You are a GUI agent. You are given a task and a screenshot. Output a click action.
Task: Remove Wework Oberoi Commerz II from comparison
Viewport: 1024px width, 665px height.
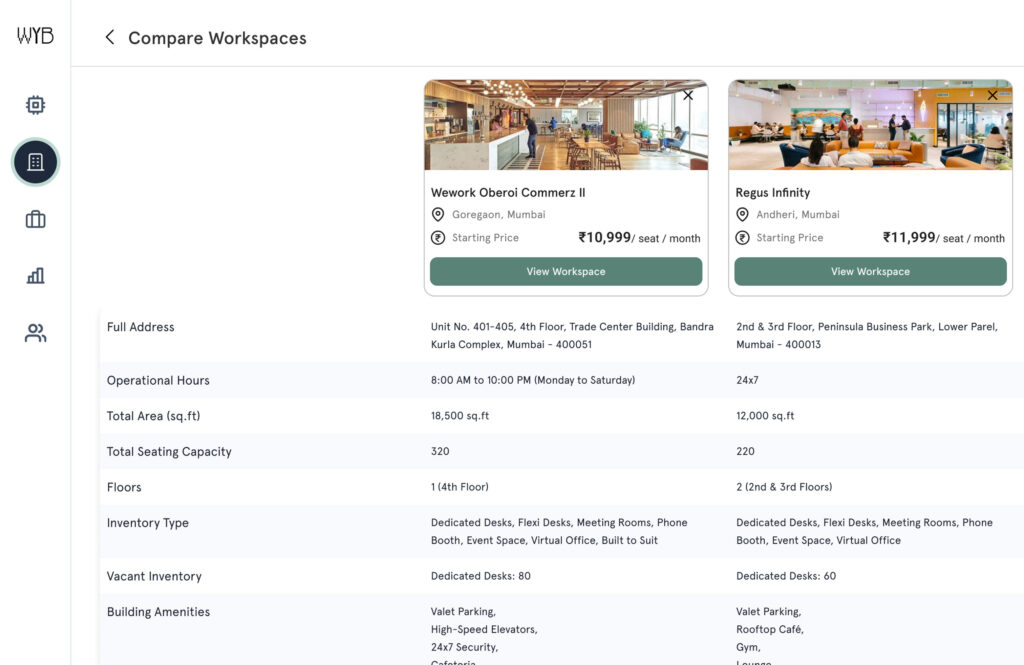pos(688,96)
